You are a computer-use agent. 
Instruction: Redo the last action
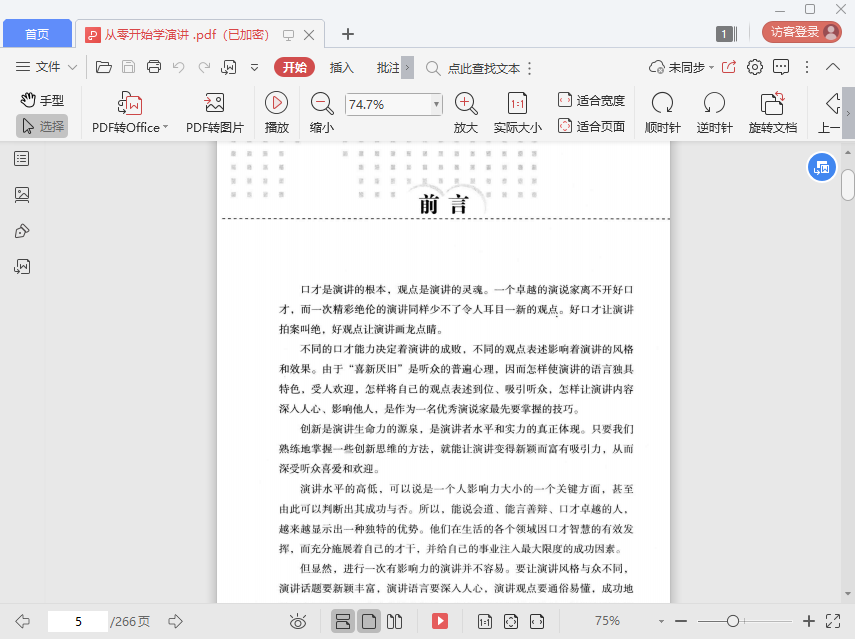204,67
